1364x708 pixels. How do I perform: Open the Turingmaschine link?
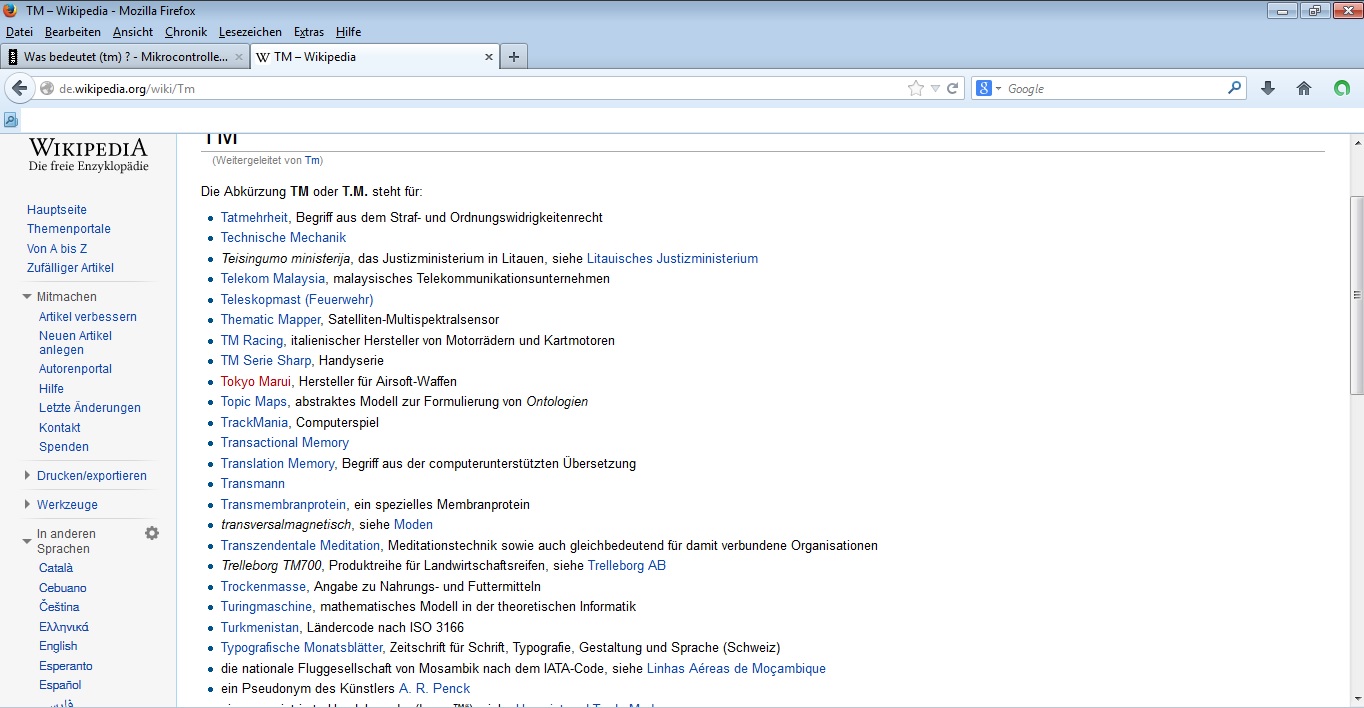pos(267,606)
